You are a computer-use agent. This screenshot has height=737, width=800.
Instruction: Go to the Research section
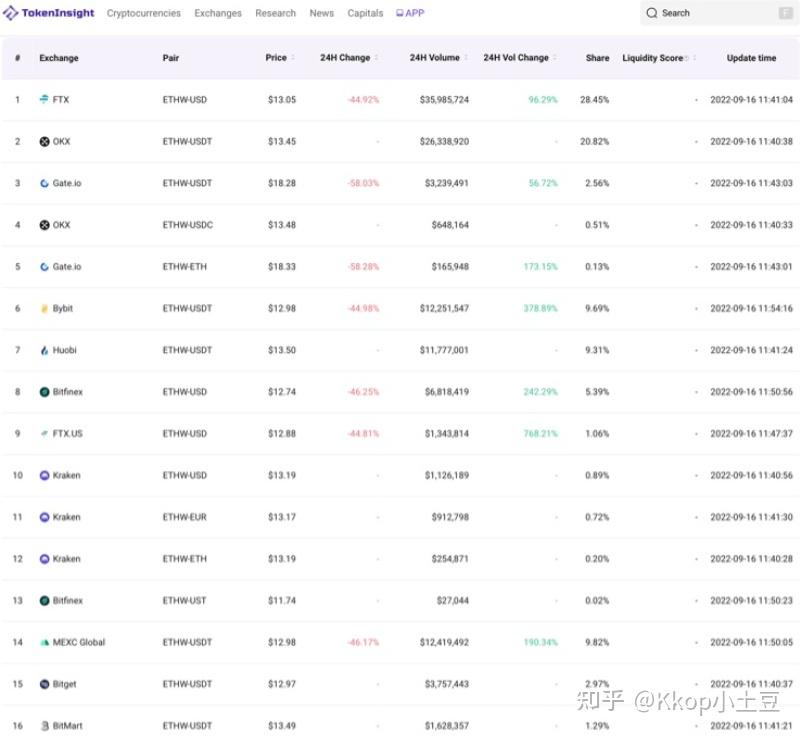[x=276, y=13]
